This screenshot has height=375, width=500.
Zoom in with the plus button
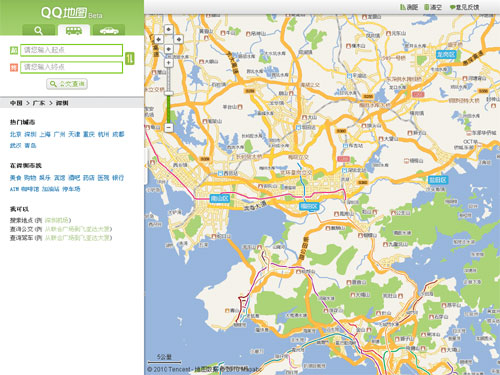[169, 62]
